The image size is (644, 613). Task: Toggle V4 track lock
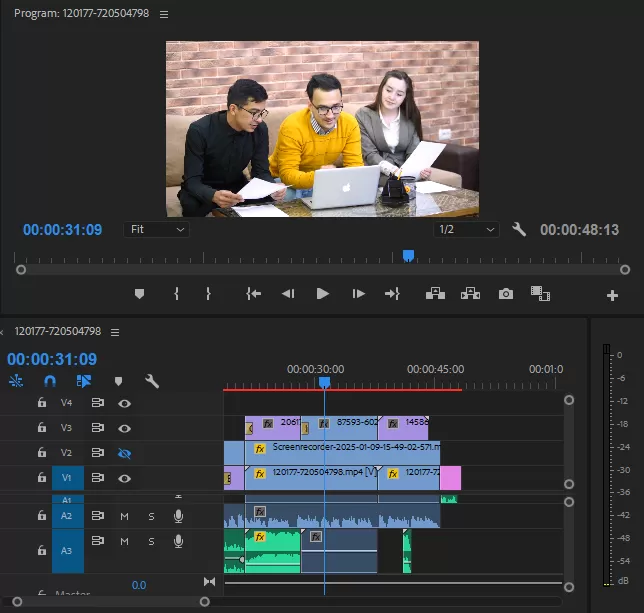click(42, 402)
